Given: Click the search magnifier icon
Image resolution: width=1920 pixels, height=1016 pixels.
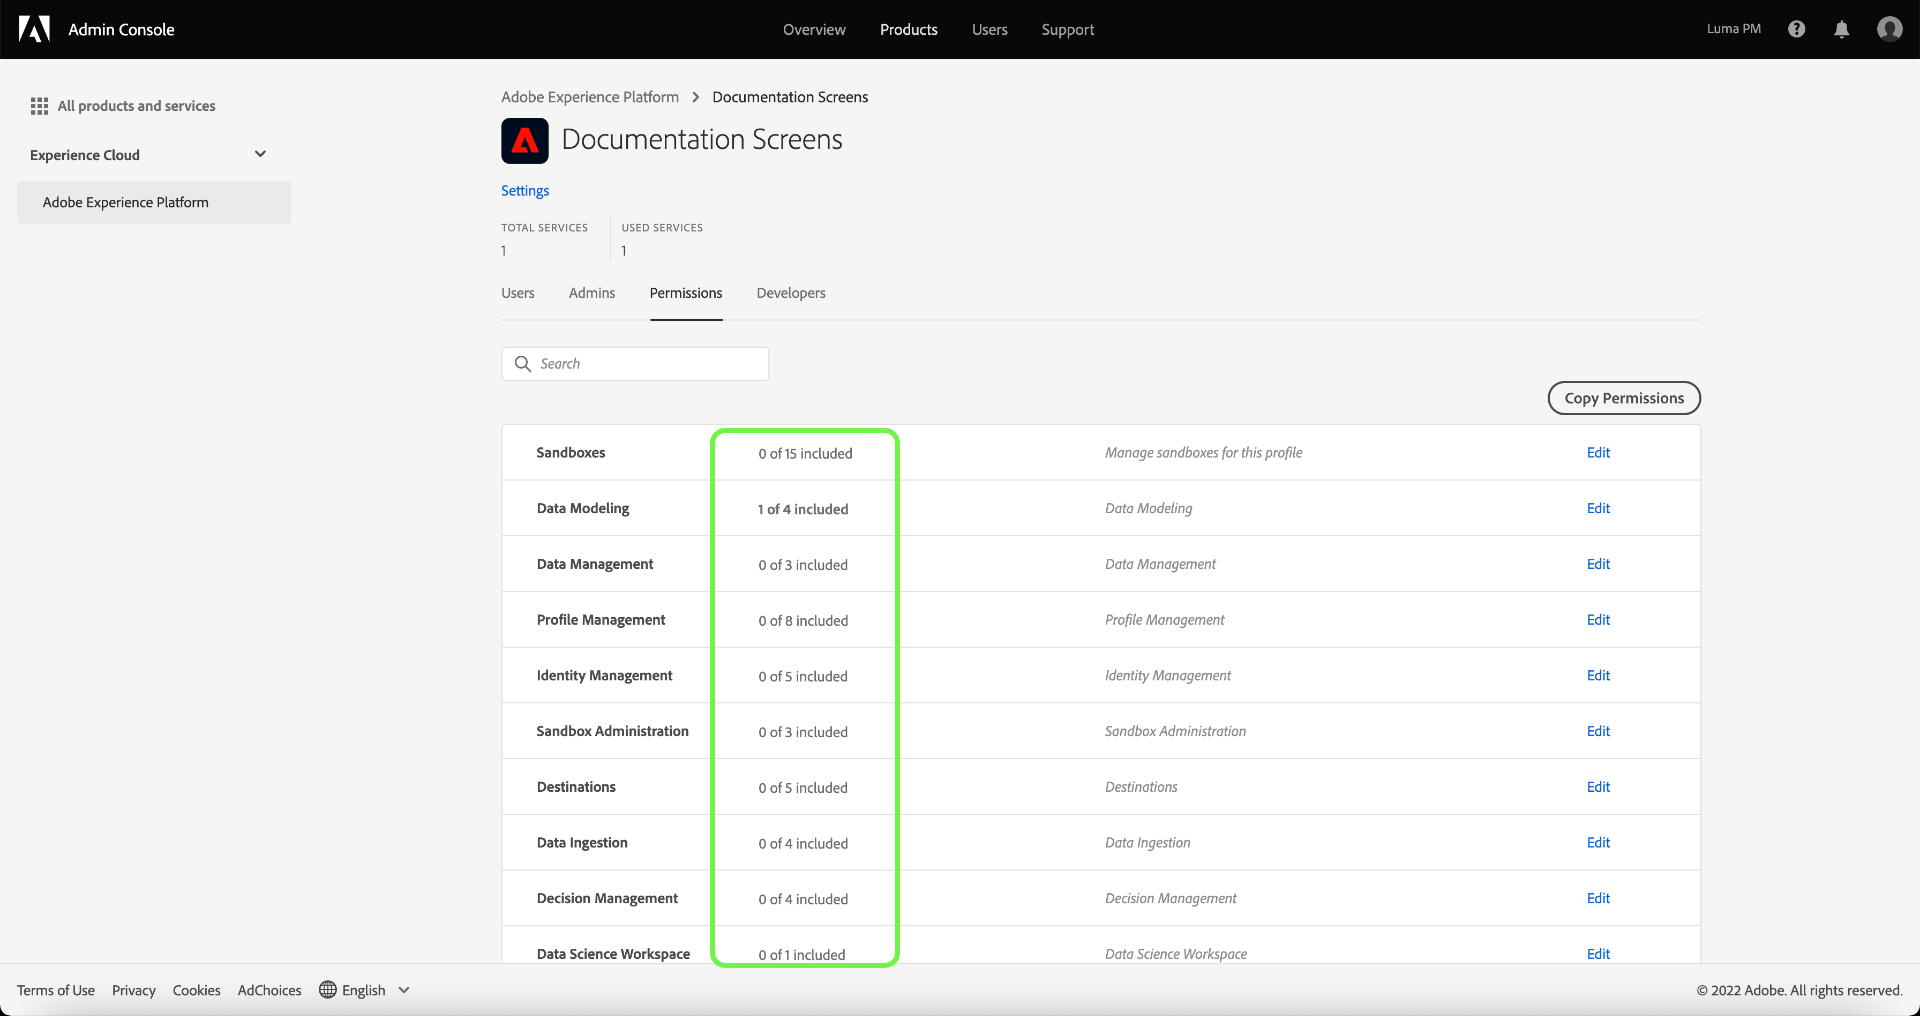Looking at the screenshot, I should [x=522, y=364].
